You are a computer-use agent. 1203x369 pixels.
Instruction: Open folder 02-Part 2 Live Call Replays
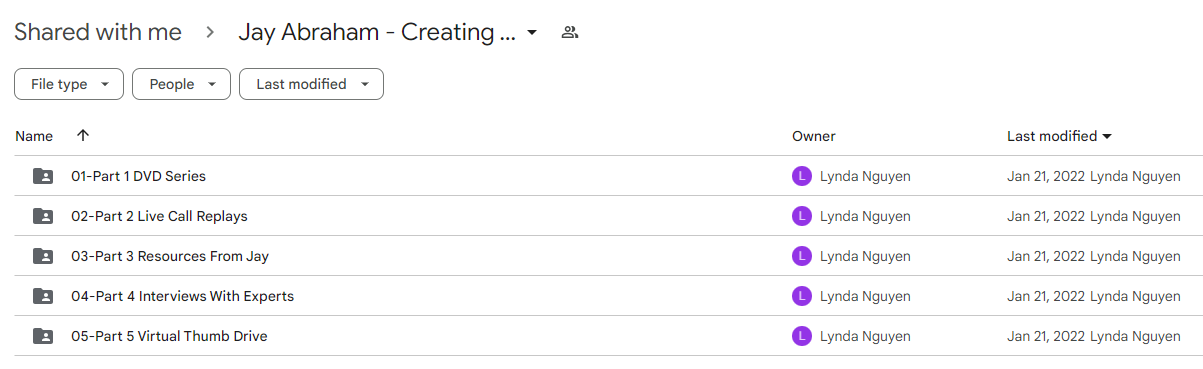[x=159, y=216]
